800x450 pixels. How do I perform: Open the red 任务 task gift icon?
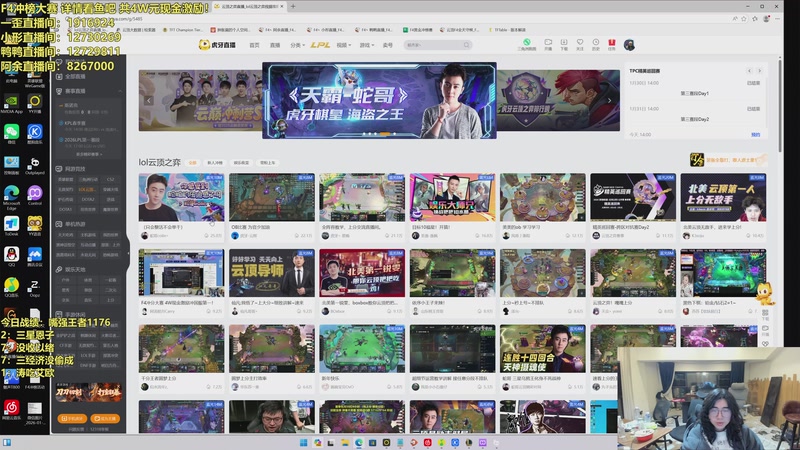[x=611, y=44]
